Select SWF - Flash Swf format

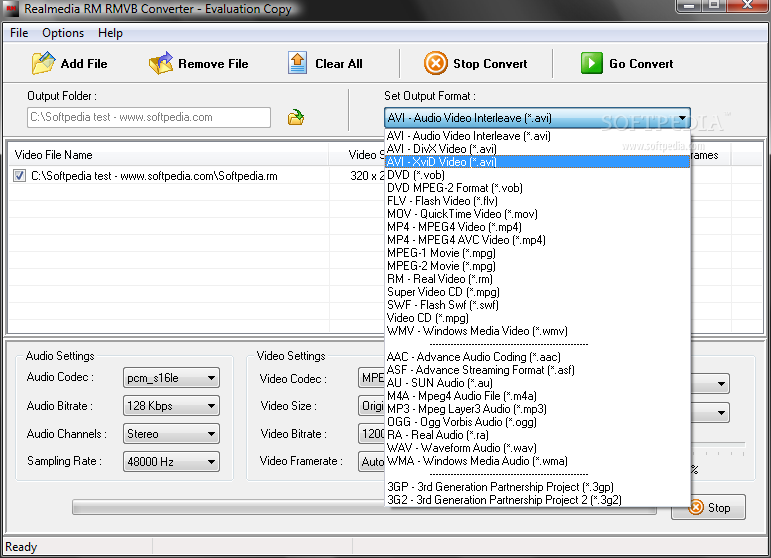click(537, 305)
